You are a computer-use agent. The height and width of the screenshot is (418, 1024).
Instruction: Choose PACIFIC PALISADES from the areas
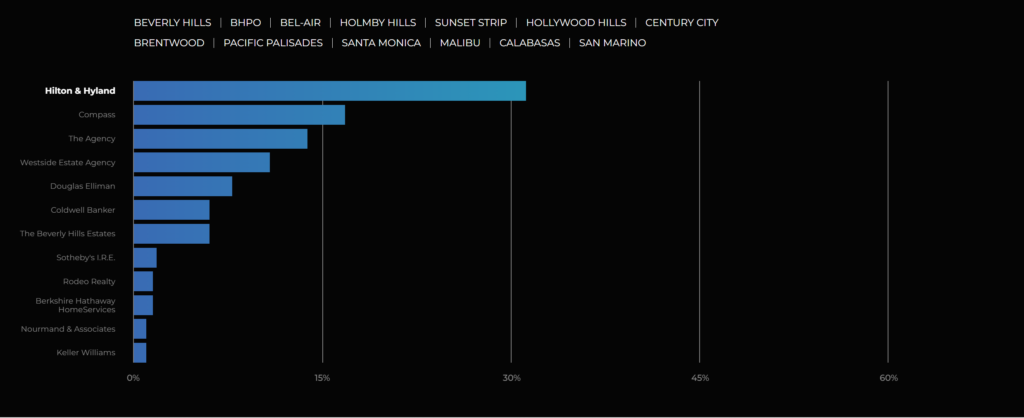tap(273, 43)
